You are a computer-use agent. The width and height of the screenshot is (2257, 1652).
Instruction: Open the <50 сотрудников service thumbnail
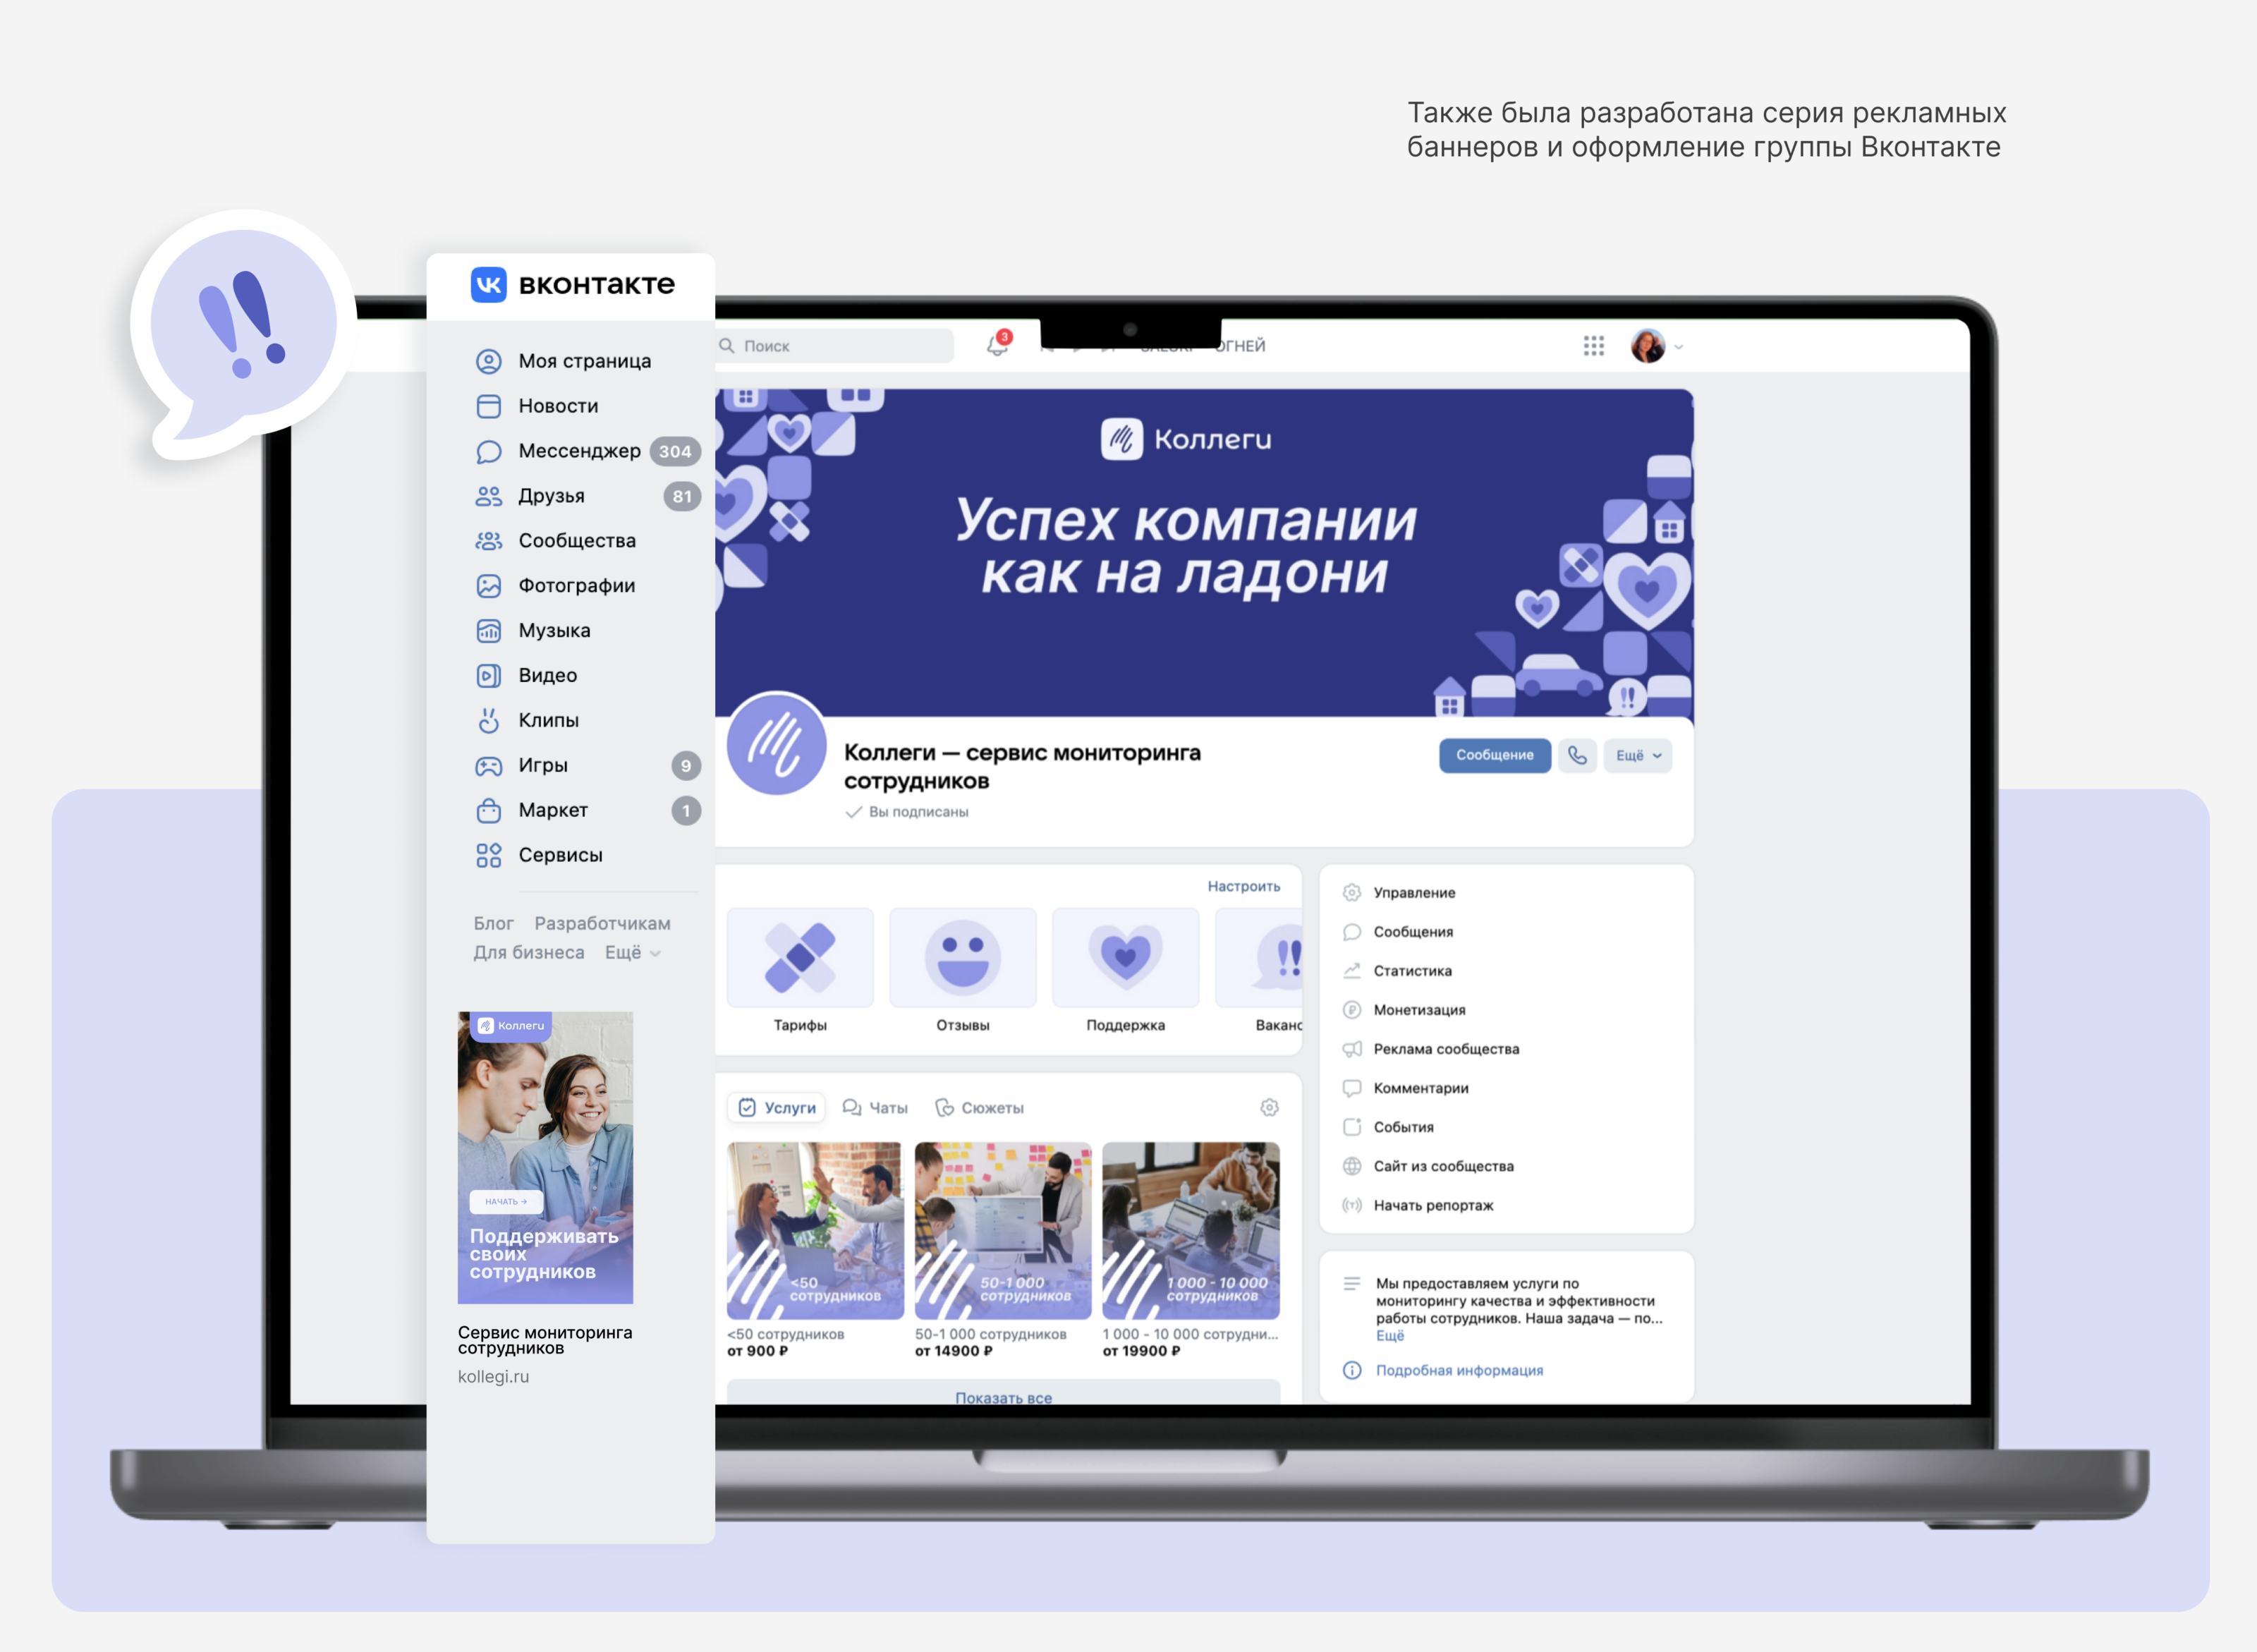click(x=814, y=1230)
